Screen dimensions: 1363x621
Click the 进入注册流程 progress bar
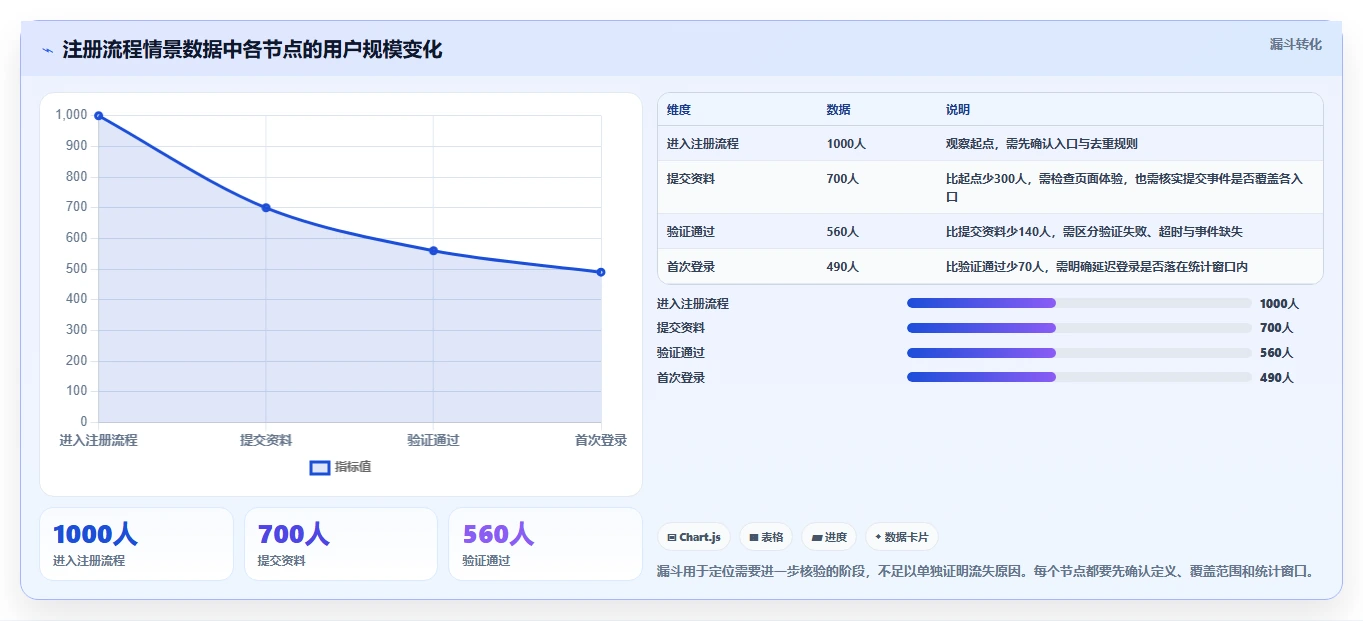(1079, 303)
